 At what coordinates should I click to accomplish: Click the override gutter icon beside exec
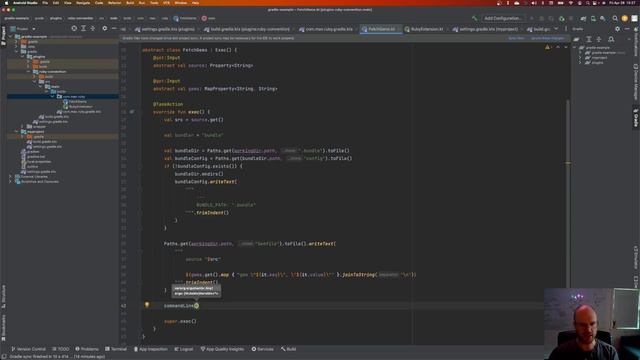132,111
